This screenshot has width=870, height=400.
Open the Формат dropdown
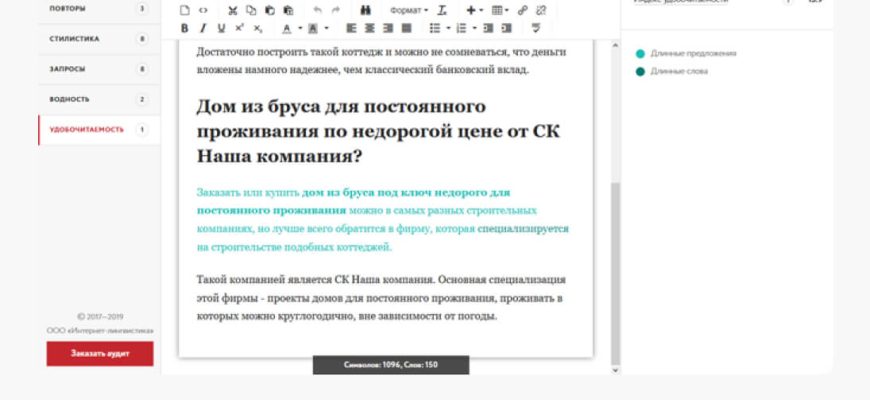click(408, 10)
